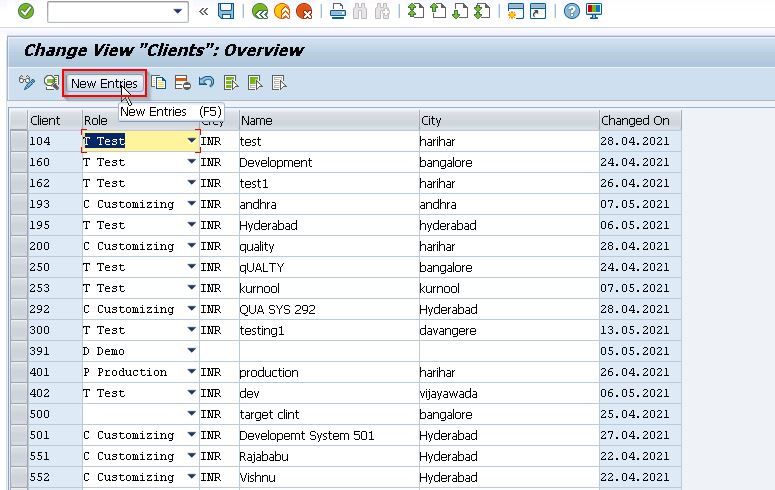Click the Find Next binoculars icon

click(x=382, y=11)
